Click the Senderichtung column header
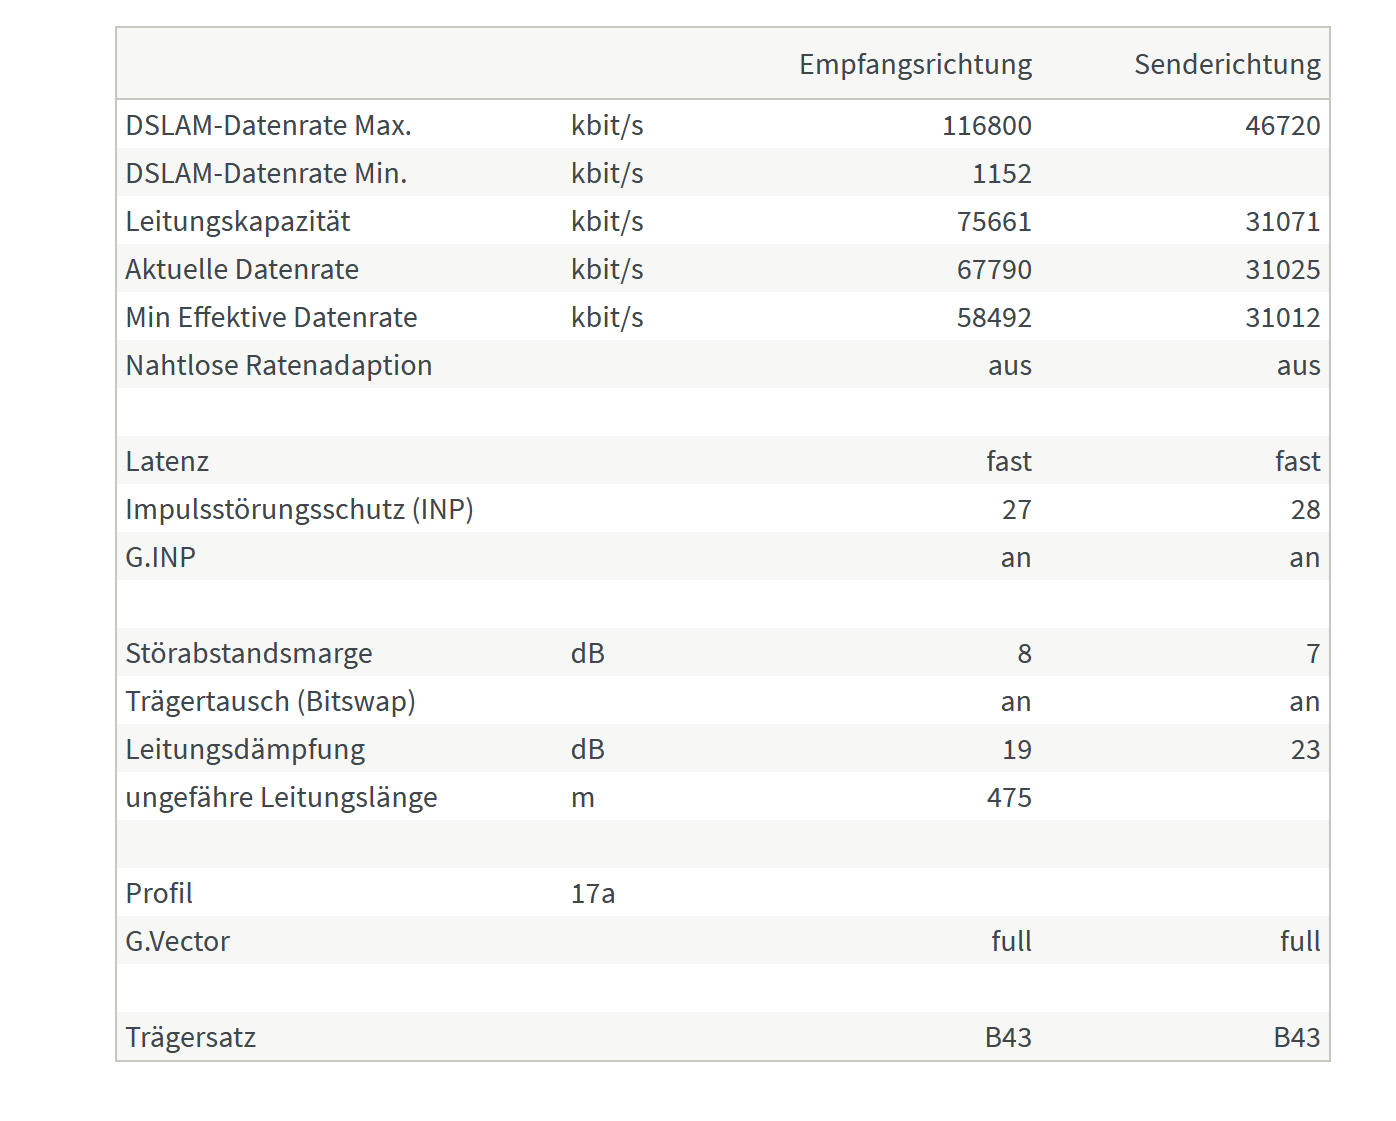1396x1121 pixels. [x=1227, y=64]
